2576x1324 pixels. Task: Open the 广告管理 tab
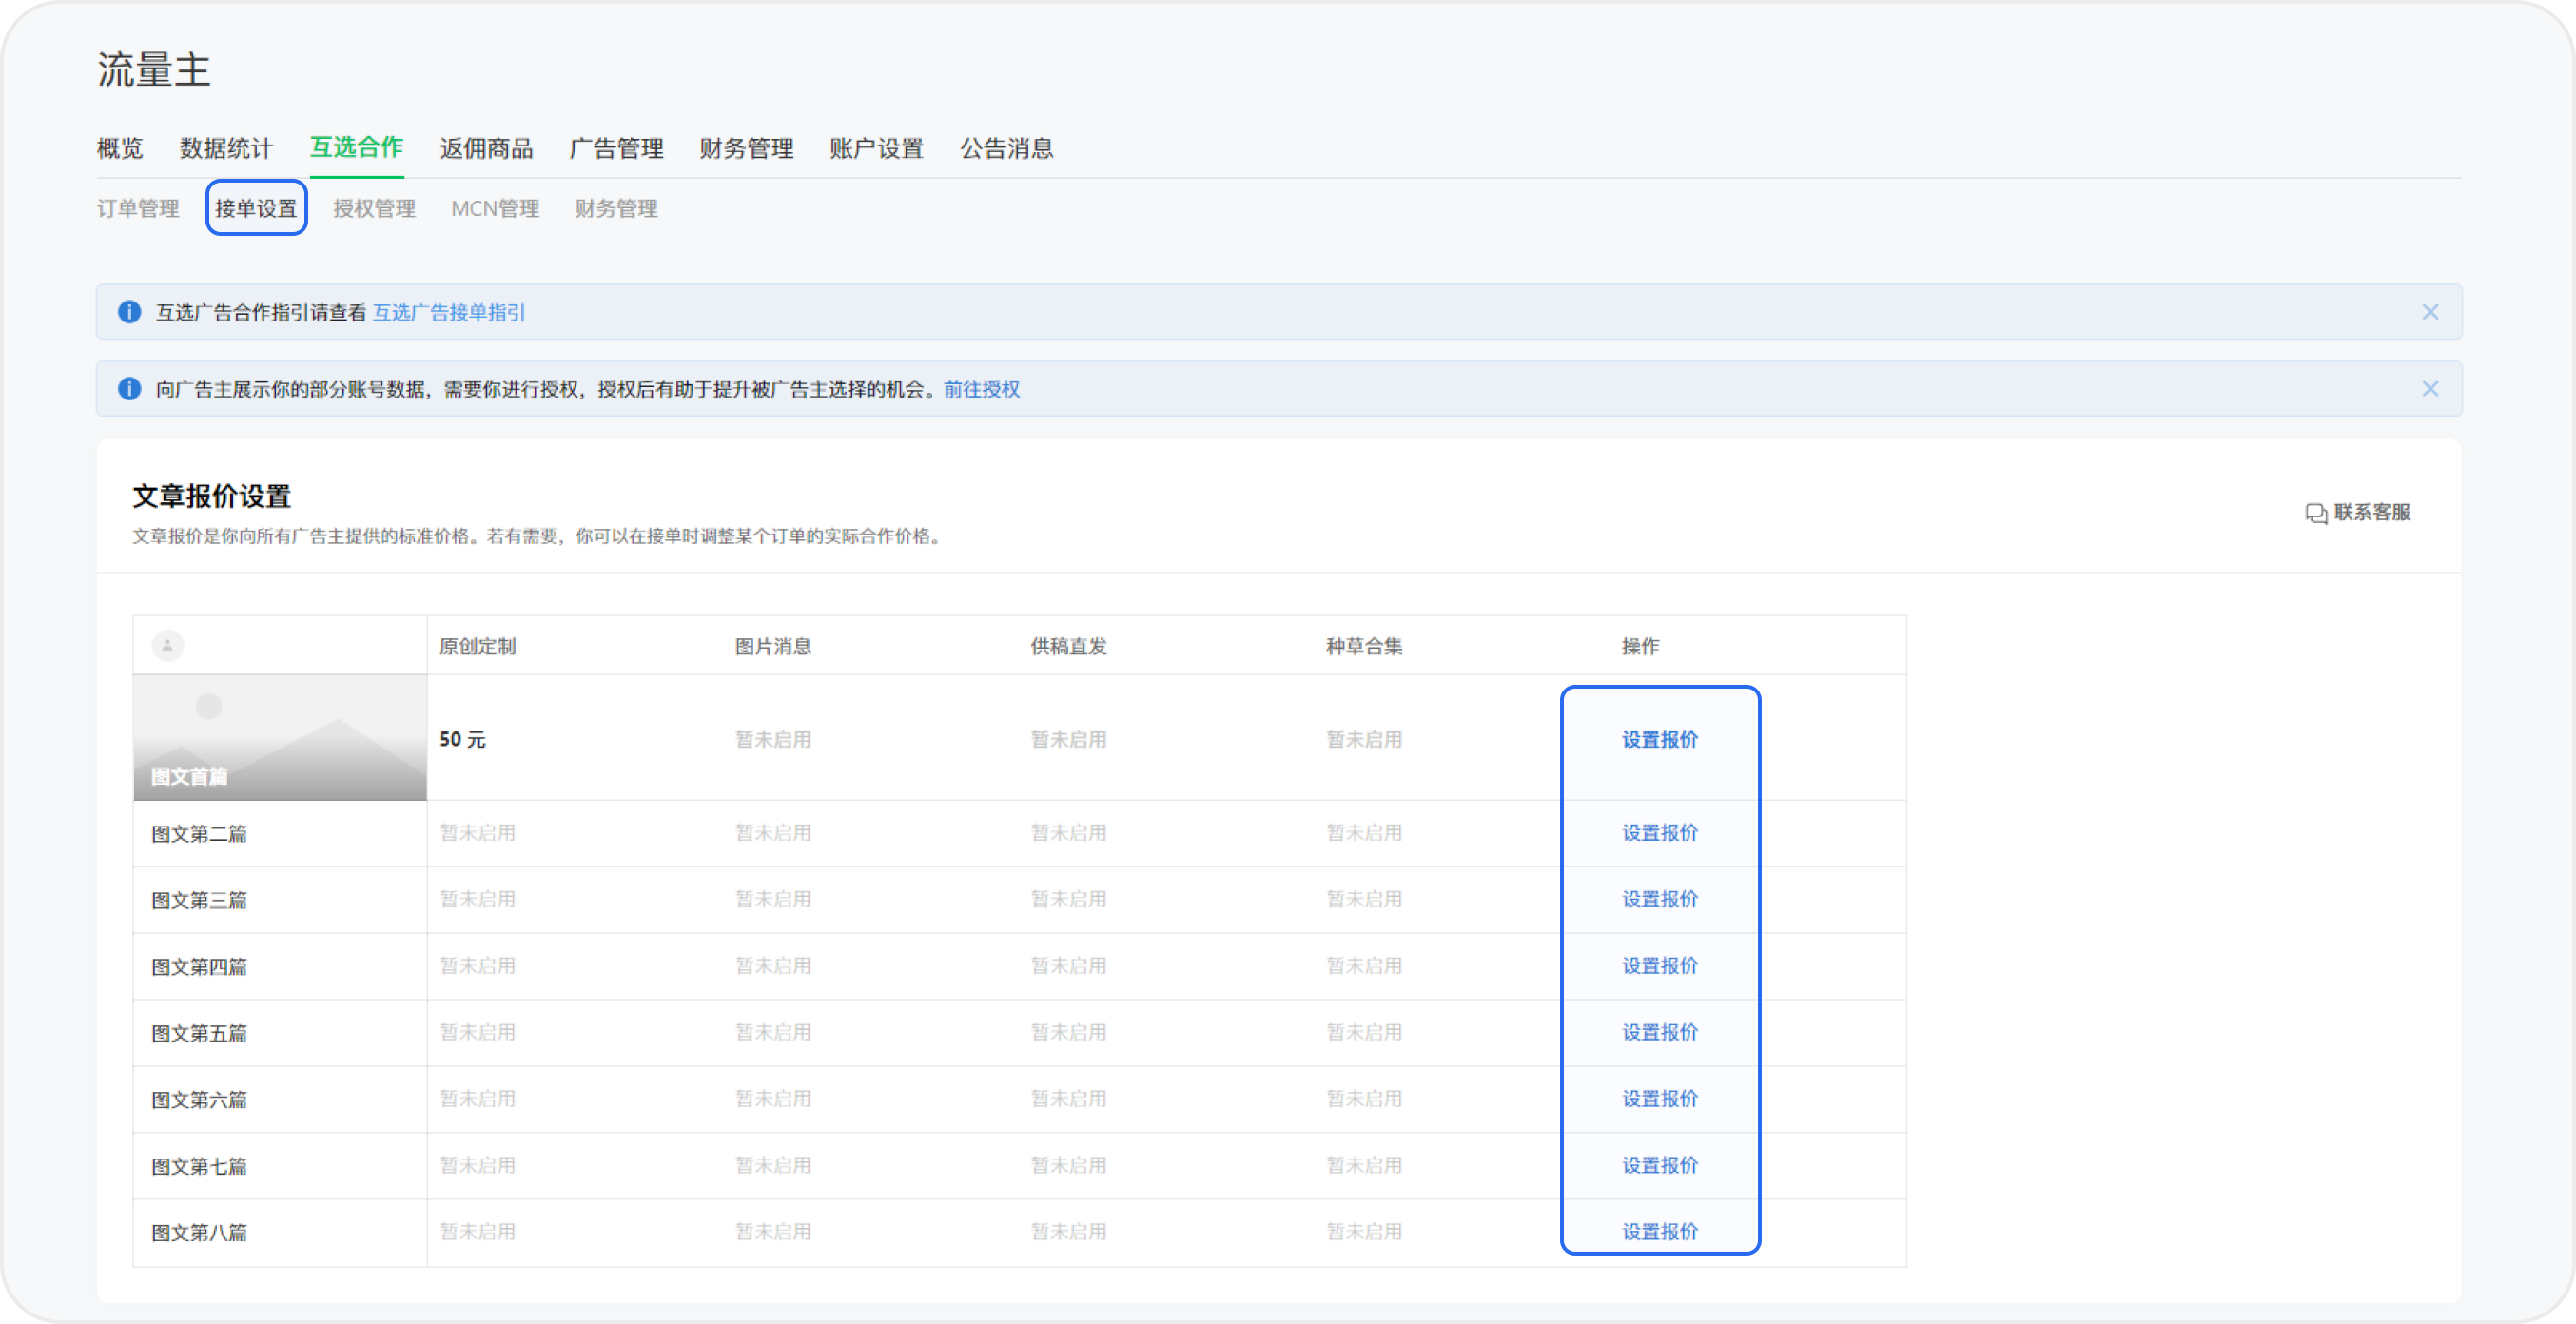(616, 149)
